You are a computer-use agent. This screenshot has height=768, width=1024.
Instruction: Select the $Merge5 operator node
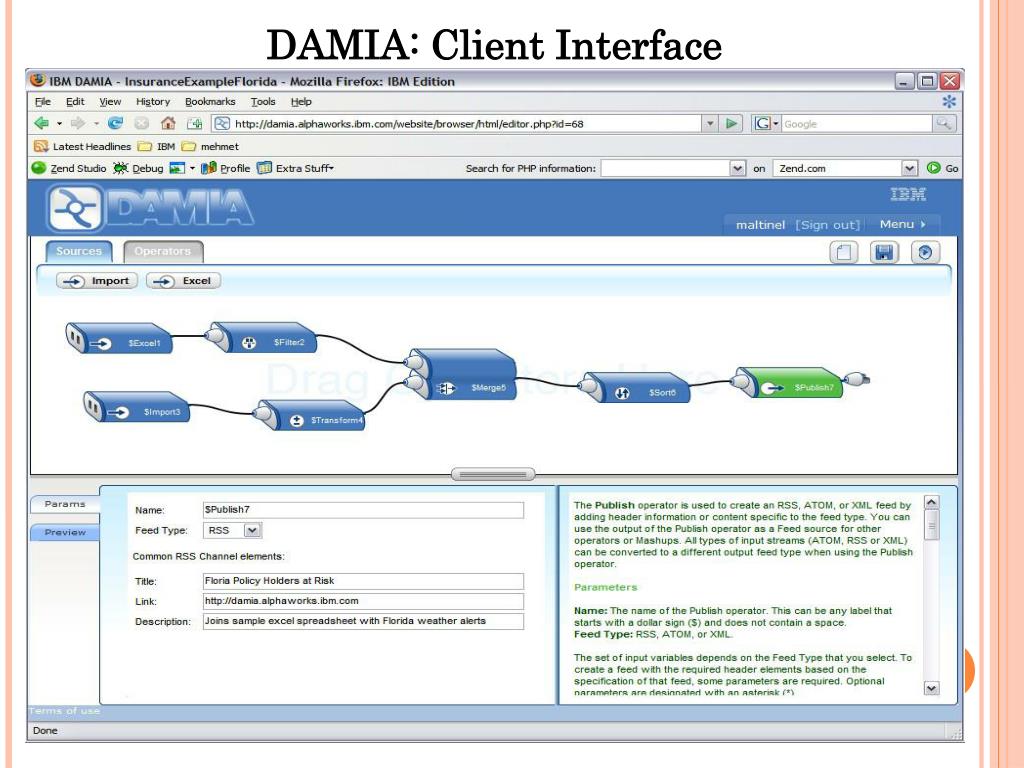coord(460,374)
